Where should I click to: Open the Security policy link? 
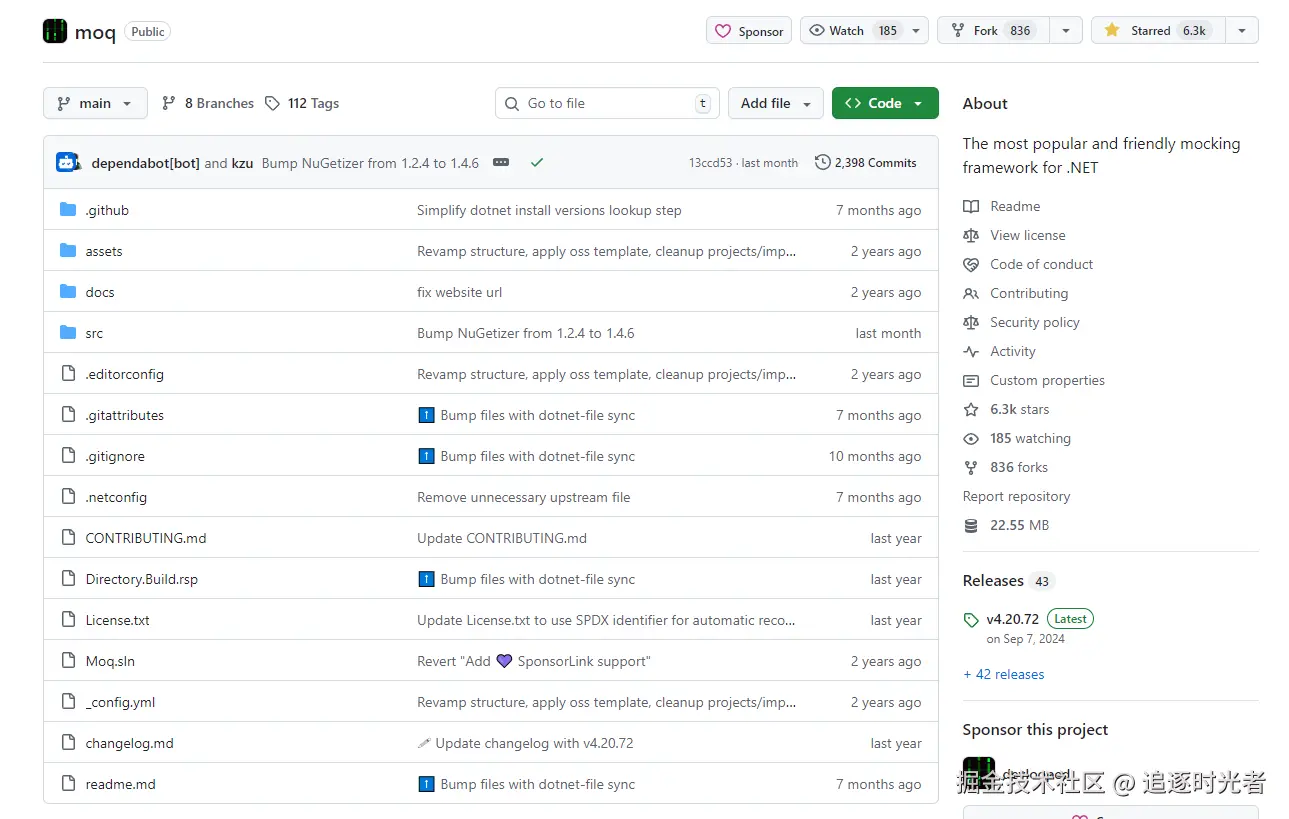click(x=1035, y=322)
